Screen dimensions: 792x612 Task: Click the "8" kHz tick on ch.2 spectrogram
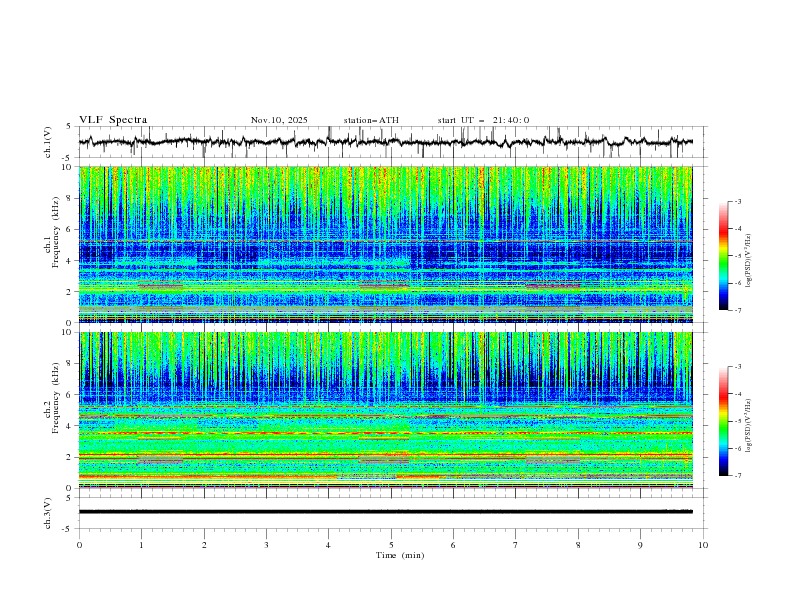(70, 364)
